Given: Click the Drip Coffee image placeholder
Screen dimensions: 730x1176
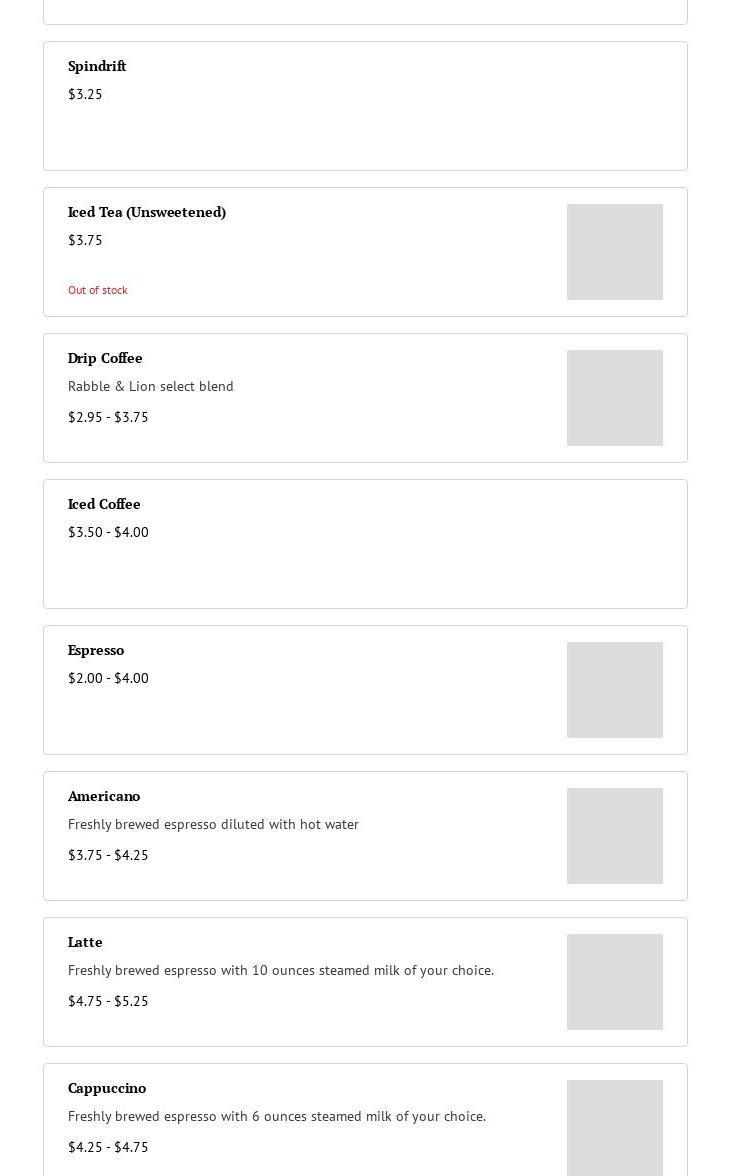Looking at the screenshot, I should coord(614,398).
